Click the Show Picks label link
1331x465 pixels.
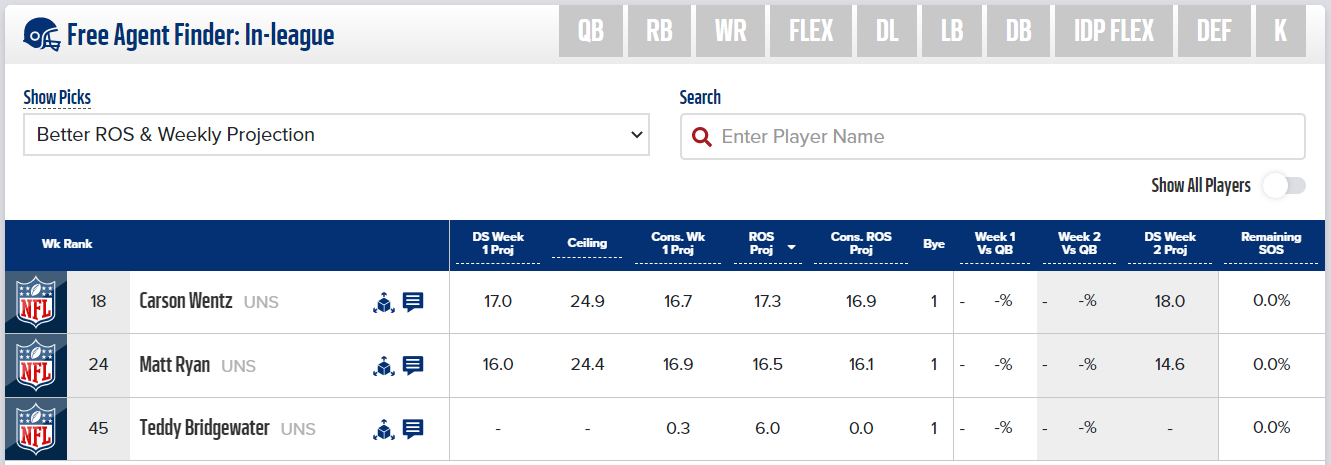point(57,97)
